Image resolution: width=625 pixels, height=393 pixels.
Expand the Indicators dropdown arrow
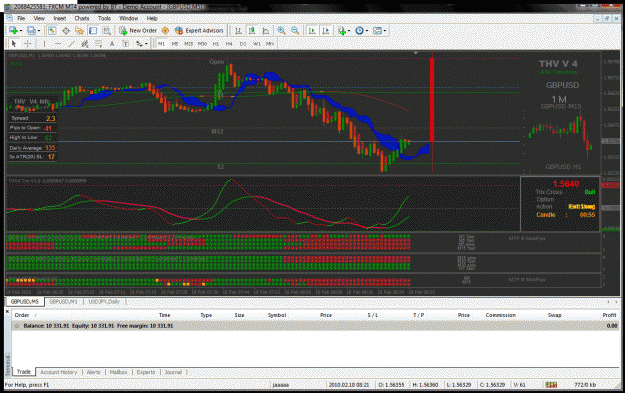coord(349,31)
